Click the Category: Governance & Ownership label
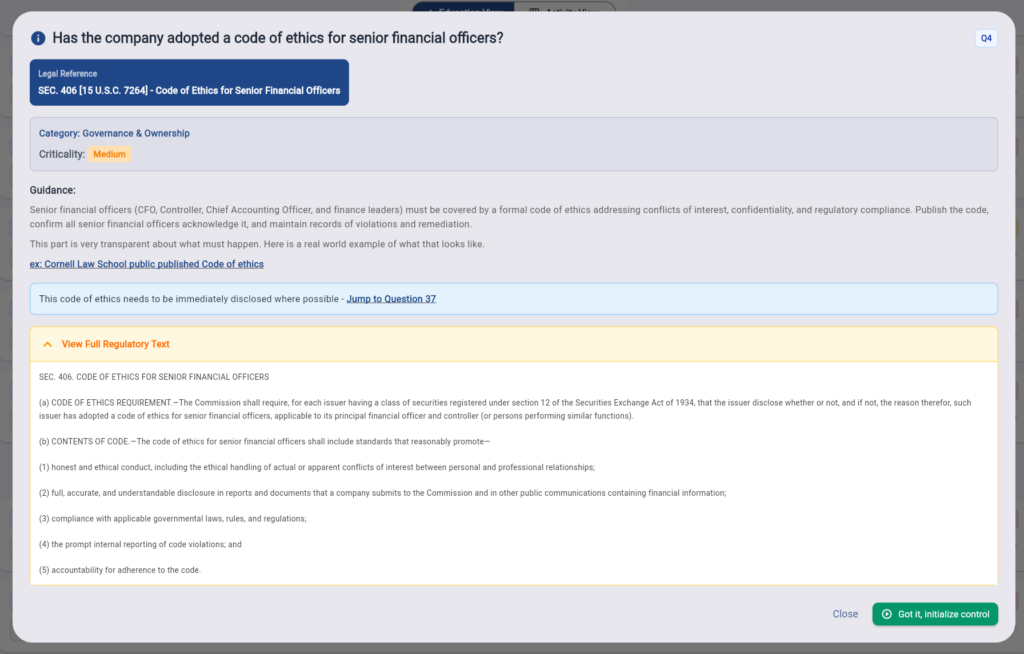Screen dimensions: 1024x654 pyautogui.click(x=114, y=133)
